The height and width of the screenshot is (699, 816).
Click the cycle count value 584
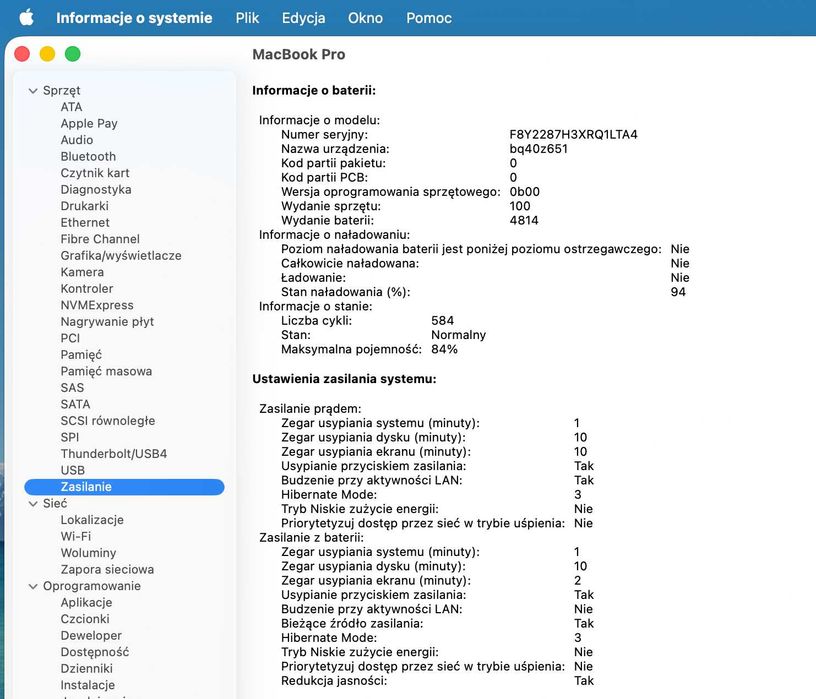pos(442,321)
